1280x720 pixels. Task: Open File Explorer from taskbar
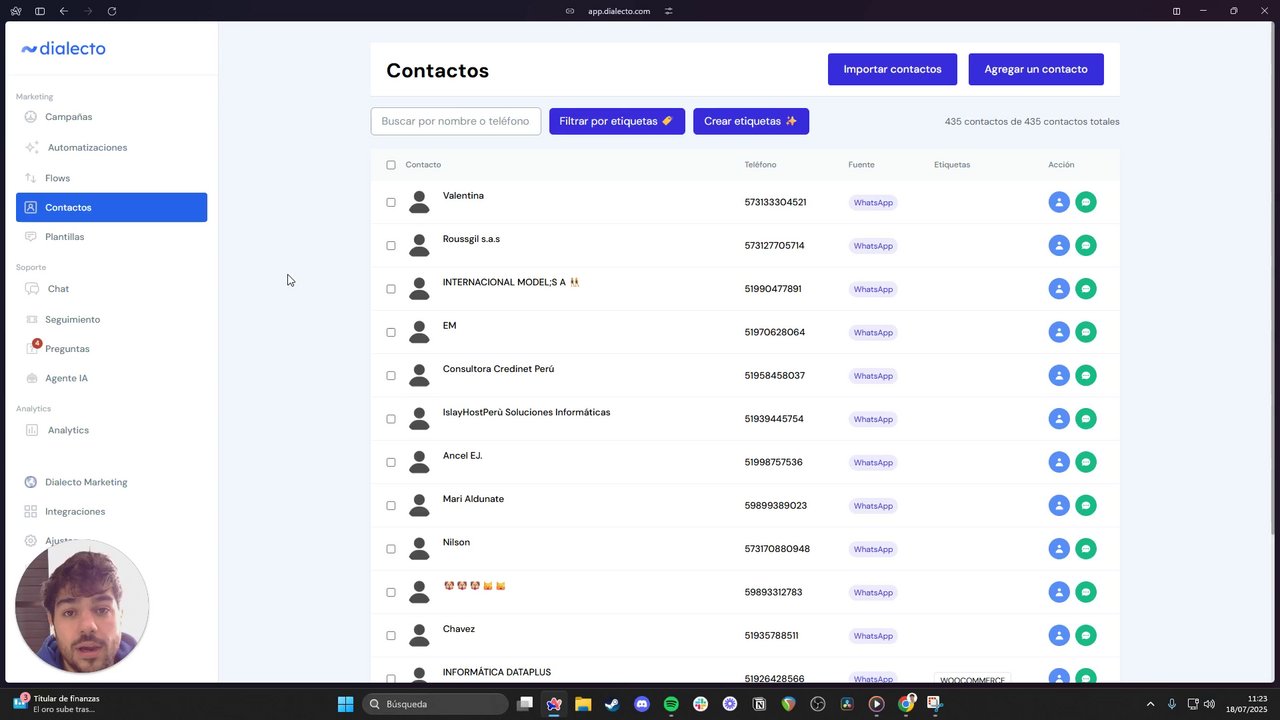coord(583,704)
